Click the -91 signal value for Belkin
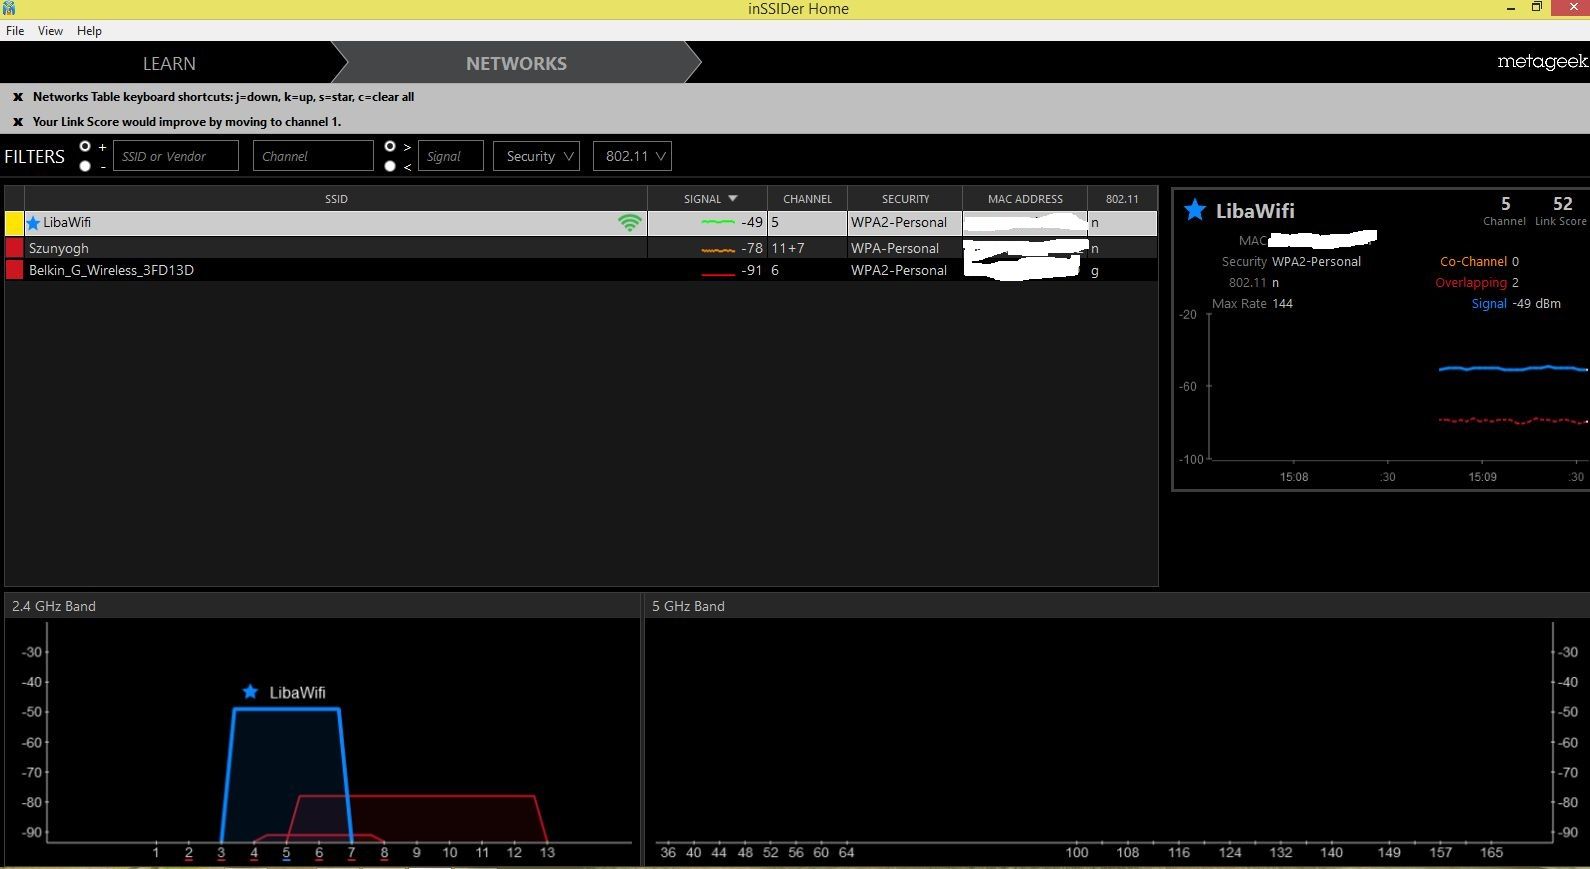The image size is (1590, 869). [x=752, y=270]
